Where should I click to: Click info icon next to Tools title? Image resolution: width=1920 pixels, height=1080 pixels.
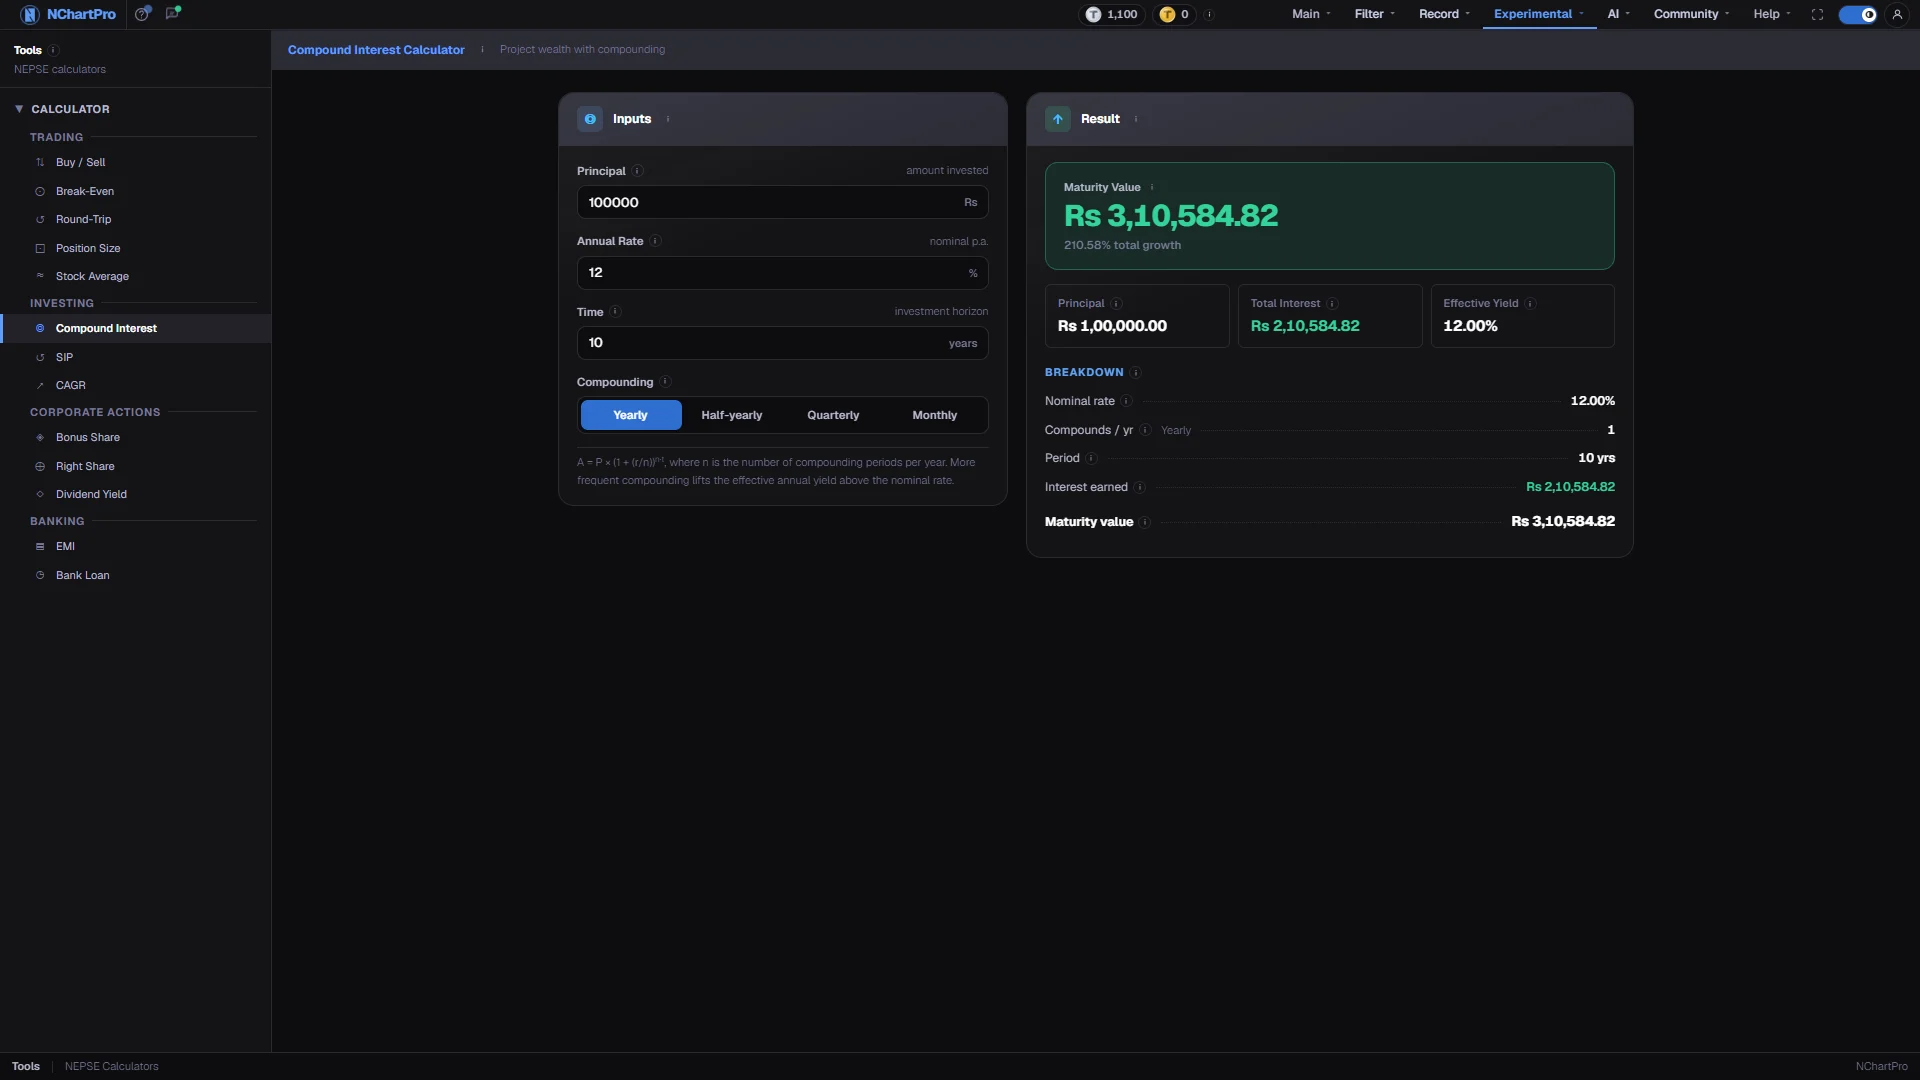(x=54, y=50)
